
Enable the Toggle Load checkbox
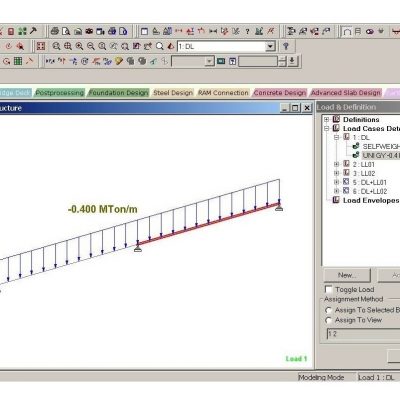point(329,289)
